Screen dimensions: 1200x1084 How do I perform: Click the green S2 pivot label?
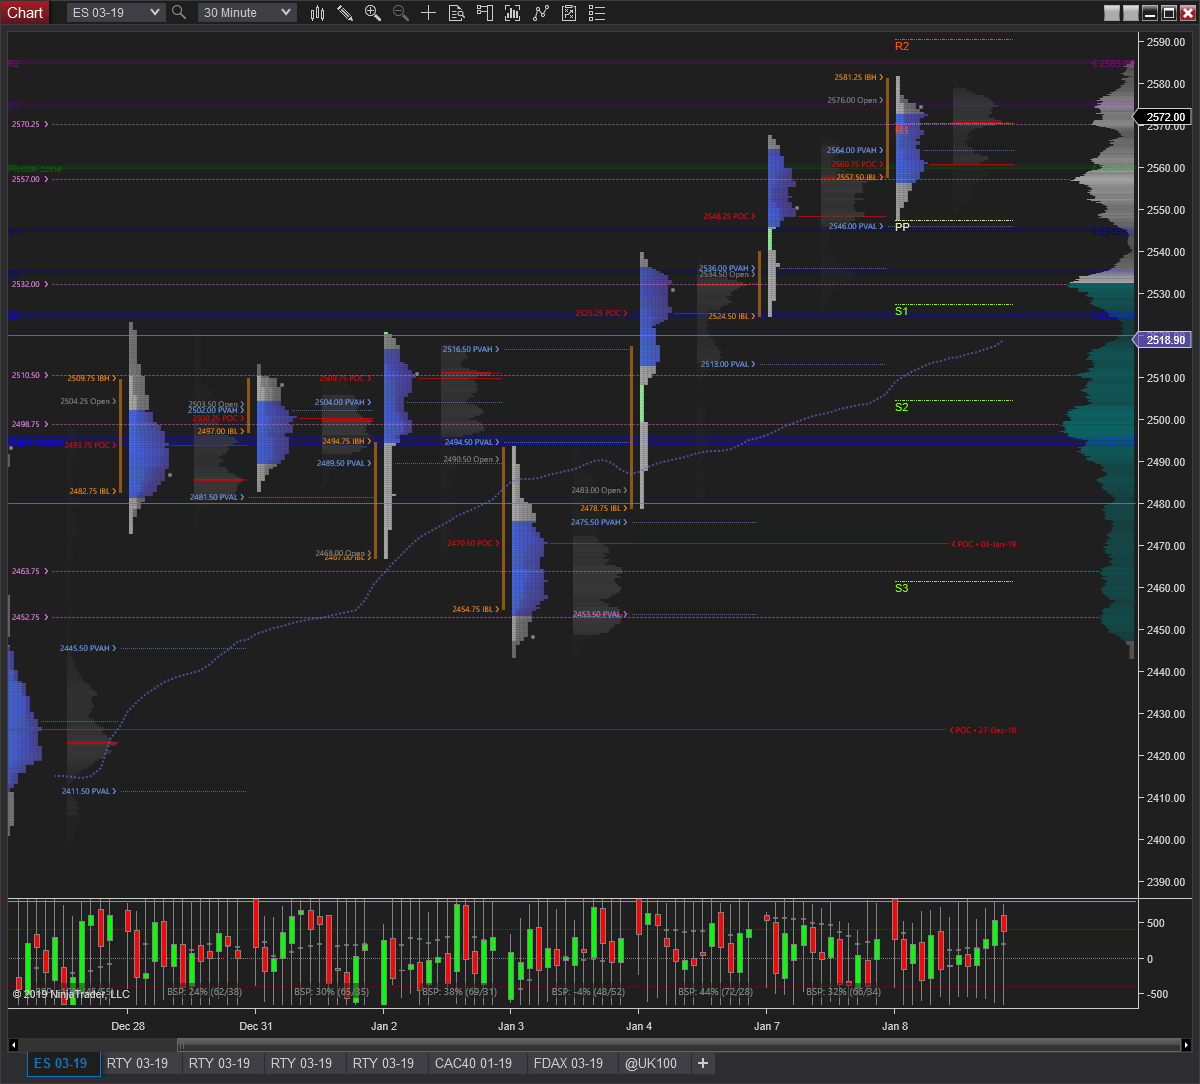tap(902, 407)
